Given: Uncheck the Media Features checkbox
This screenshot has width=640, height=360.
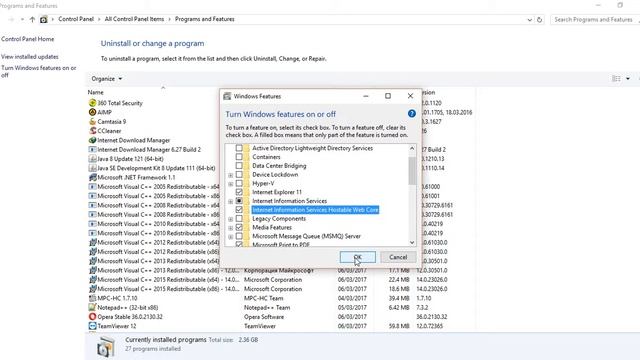Looking at the screenshot, I should (x=239, y=227).
